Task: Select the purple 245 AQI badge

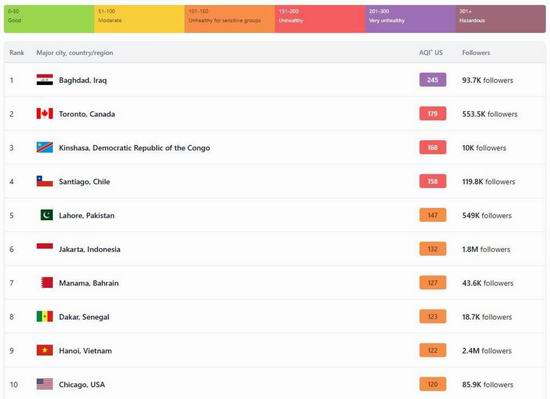Action: point(433,80)
